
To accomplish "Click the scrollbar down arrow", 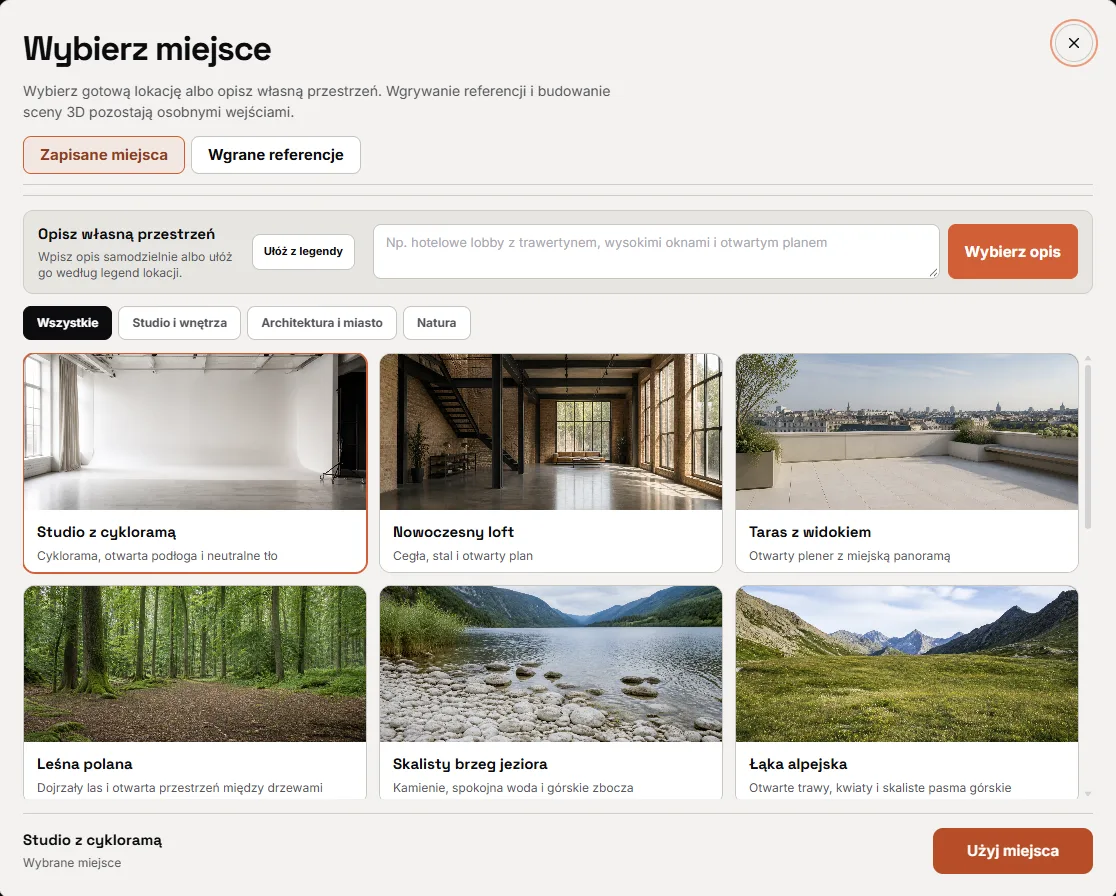I will [x=1088, y=794].
